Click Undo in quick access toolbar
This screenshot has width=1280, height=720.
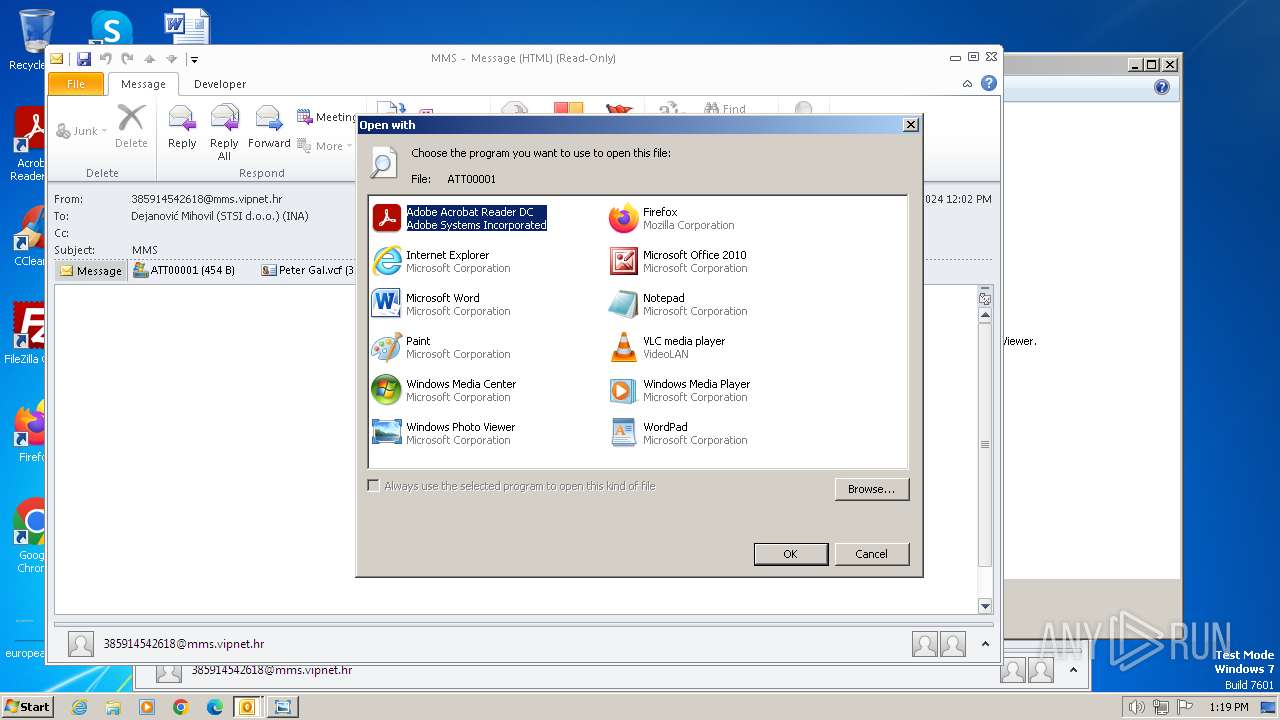(x=105, y=59)
